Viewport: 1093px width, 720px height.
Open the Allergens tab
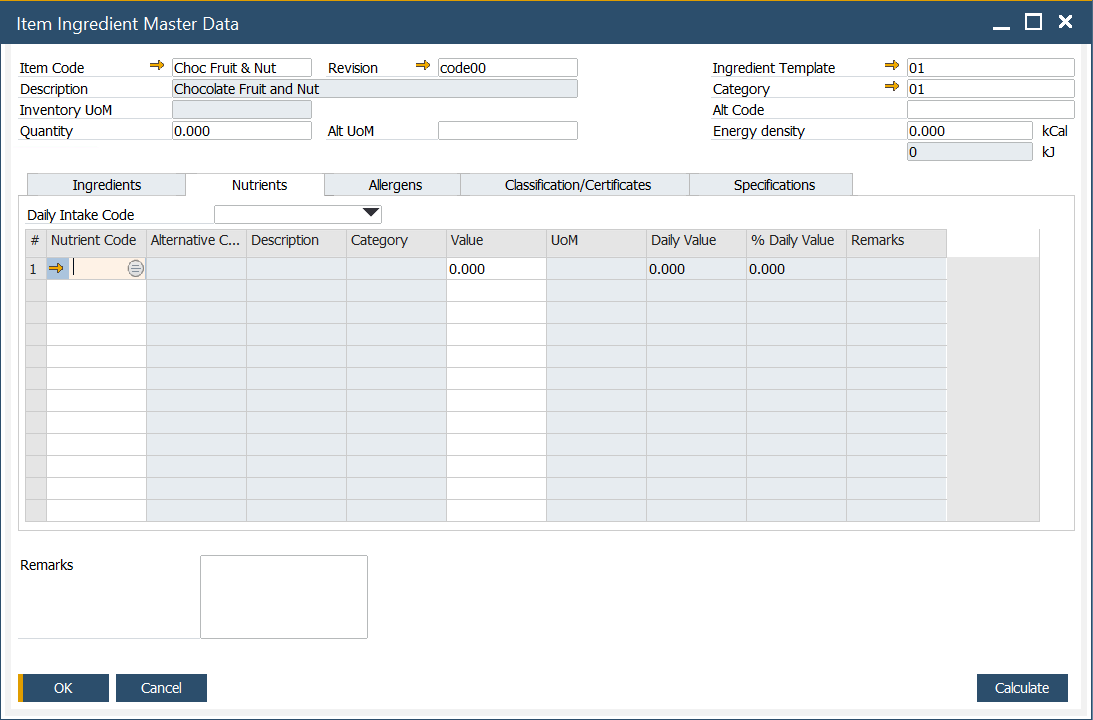(x=395, y=185)
